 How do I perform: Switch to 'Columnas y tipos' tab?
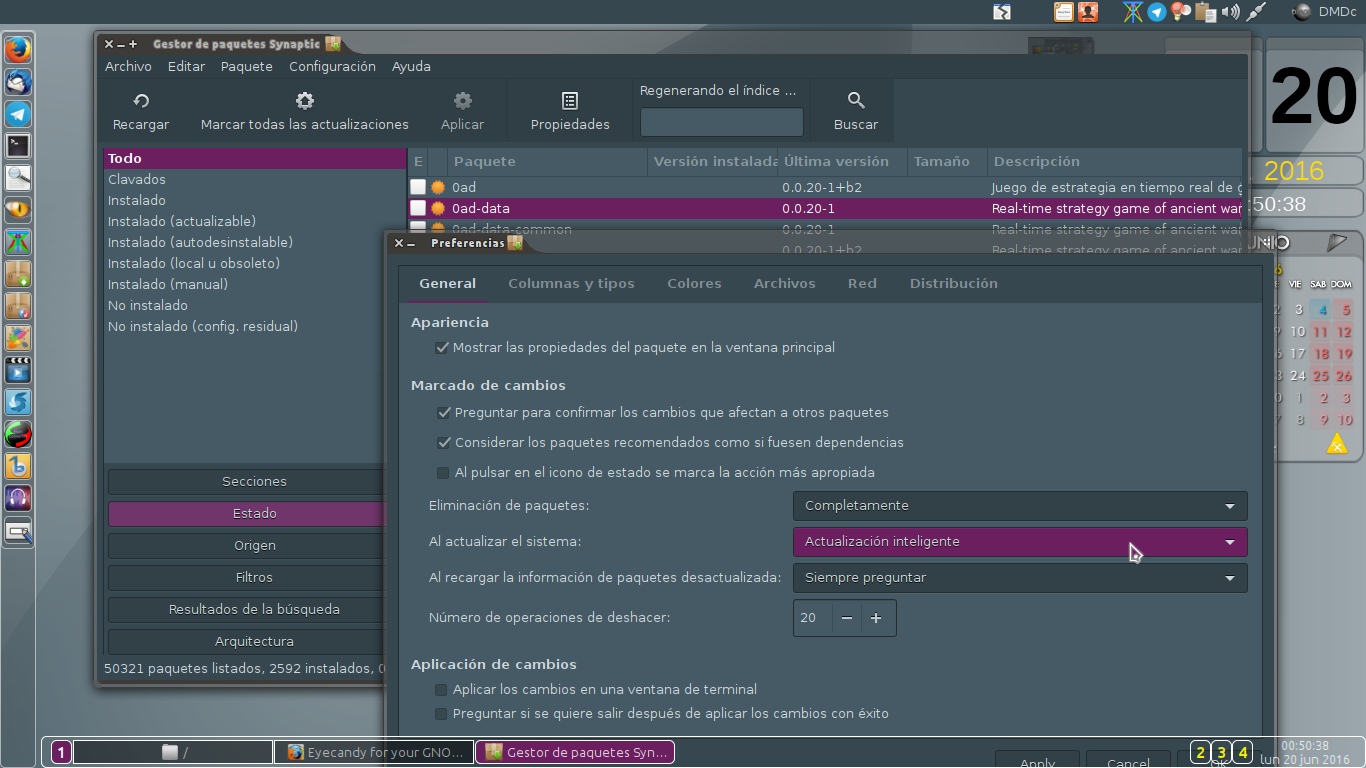[571, 284]
